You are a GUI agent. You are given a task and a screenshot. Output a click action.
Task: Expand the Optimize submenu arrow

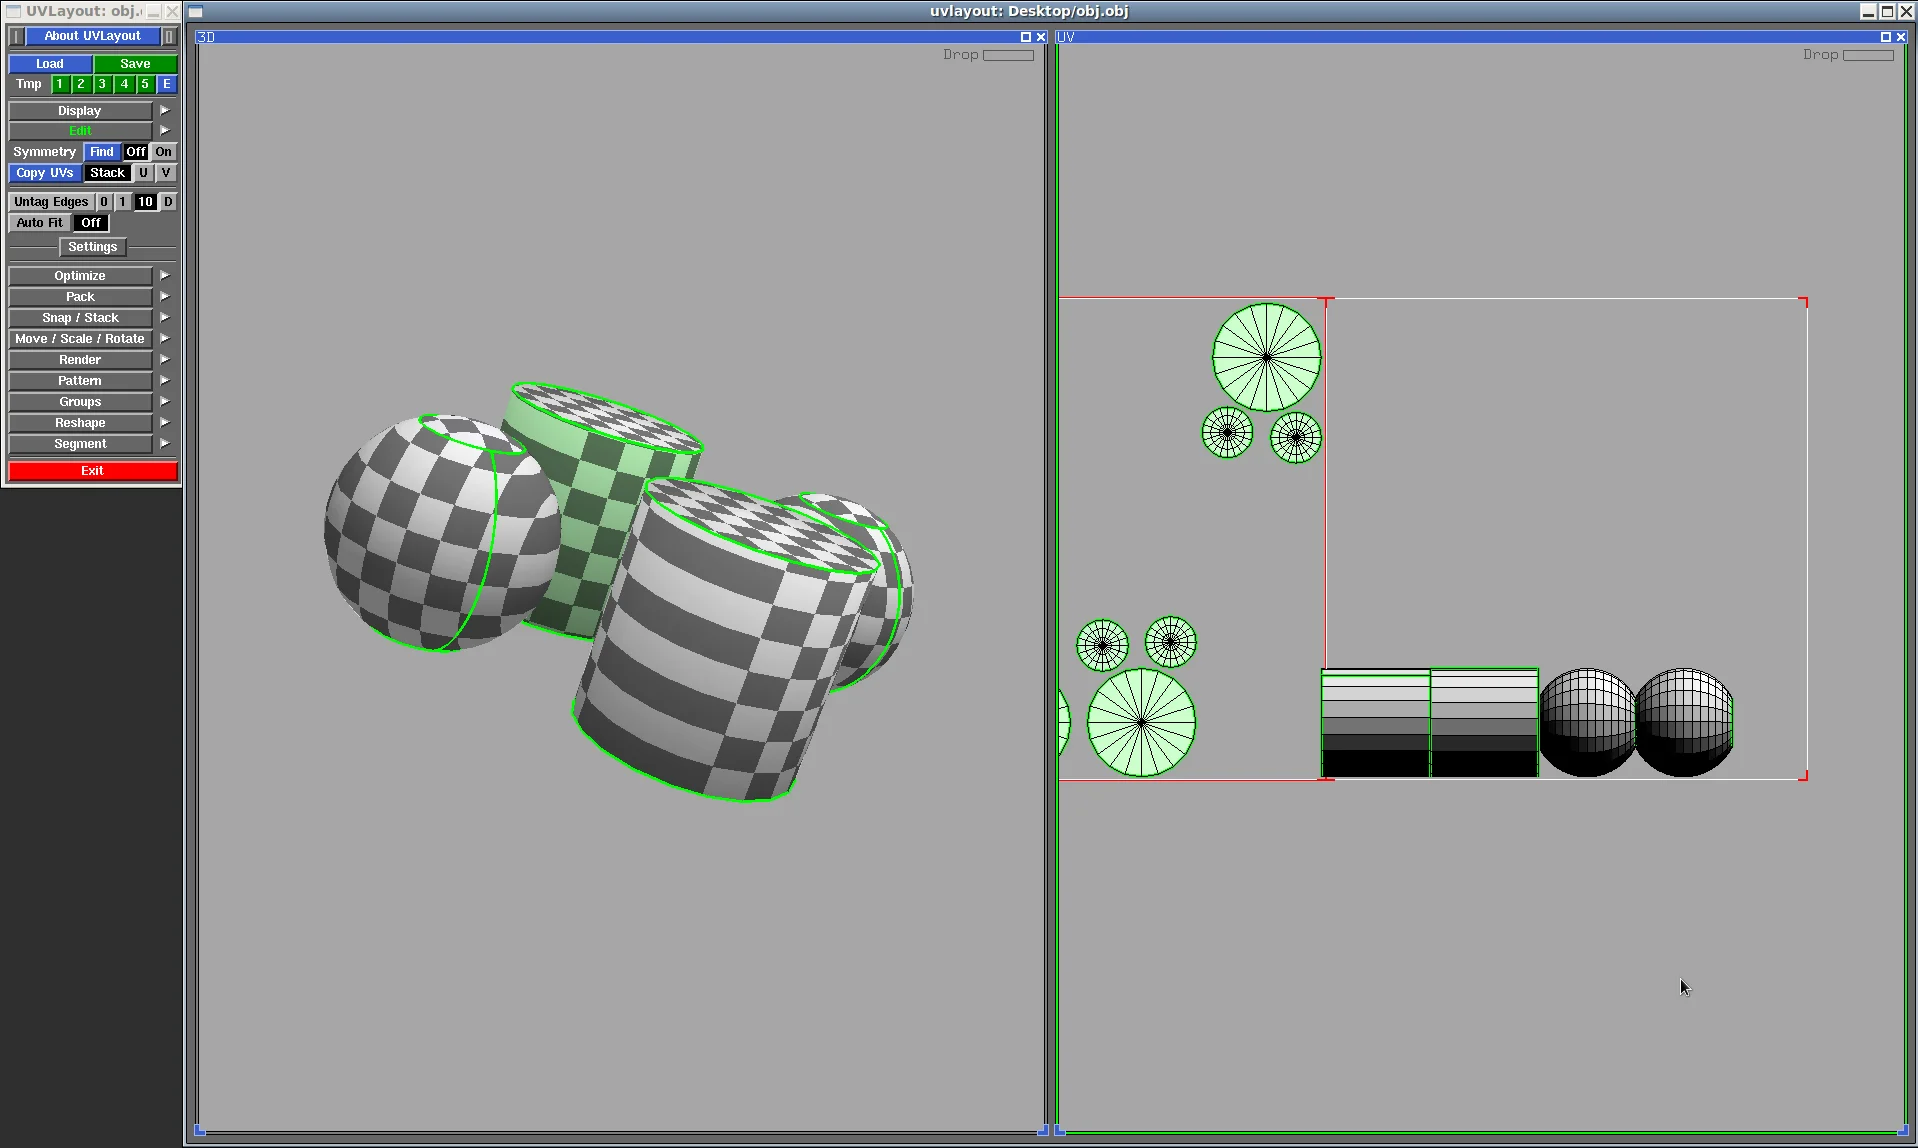[x=164, y=275]
